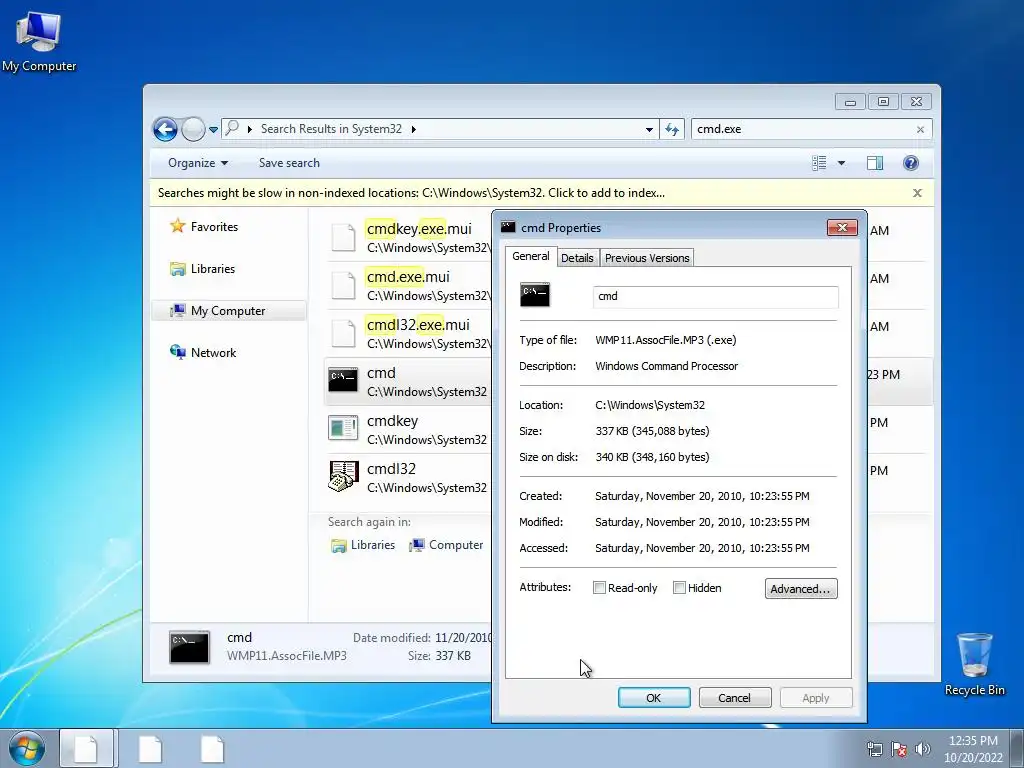Click the second taskbar program icon
The height and width of the screenshot is (768, 1024).
150,748
